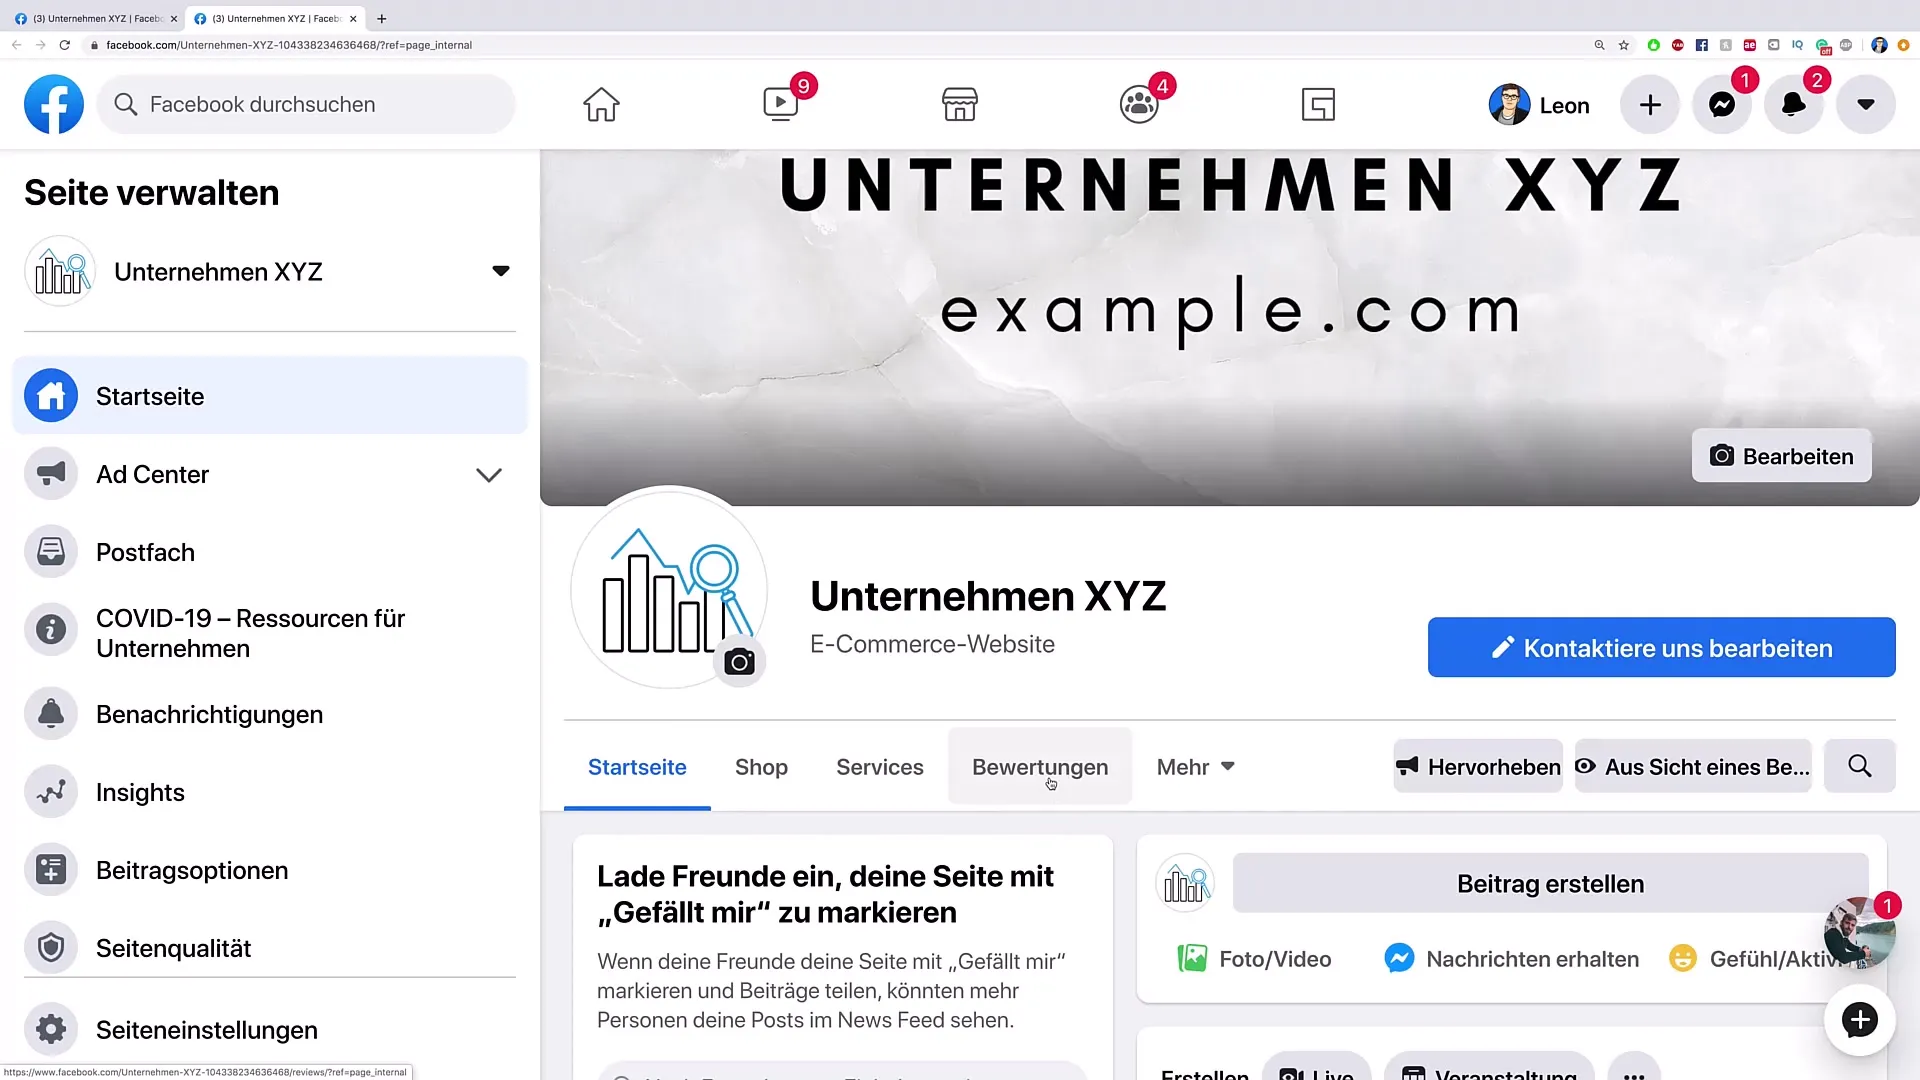Open Beitragsoptionen posting options icon
The image size is (1920, 1080).
point(51,869)
